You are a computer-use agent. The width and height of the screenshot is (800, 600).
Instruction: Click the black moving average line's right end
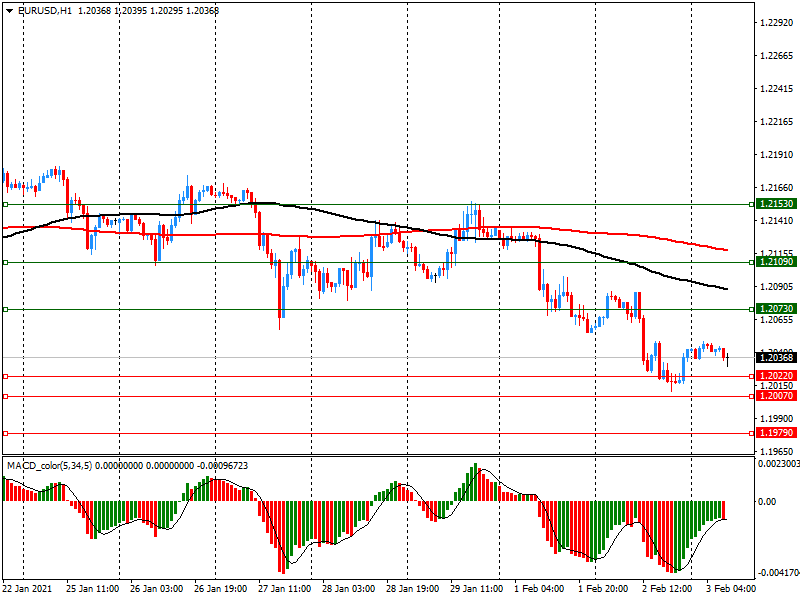725,289
